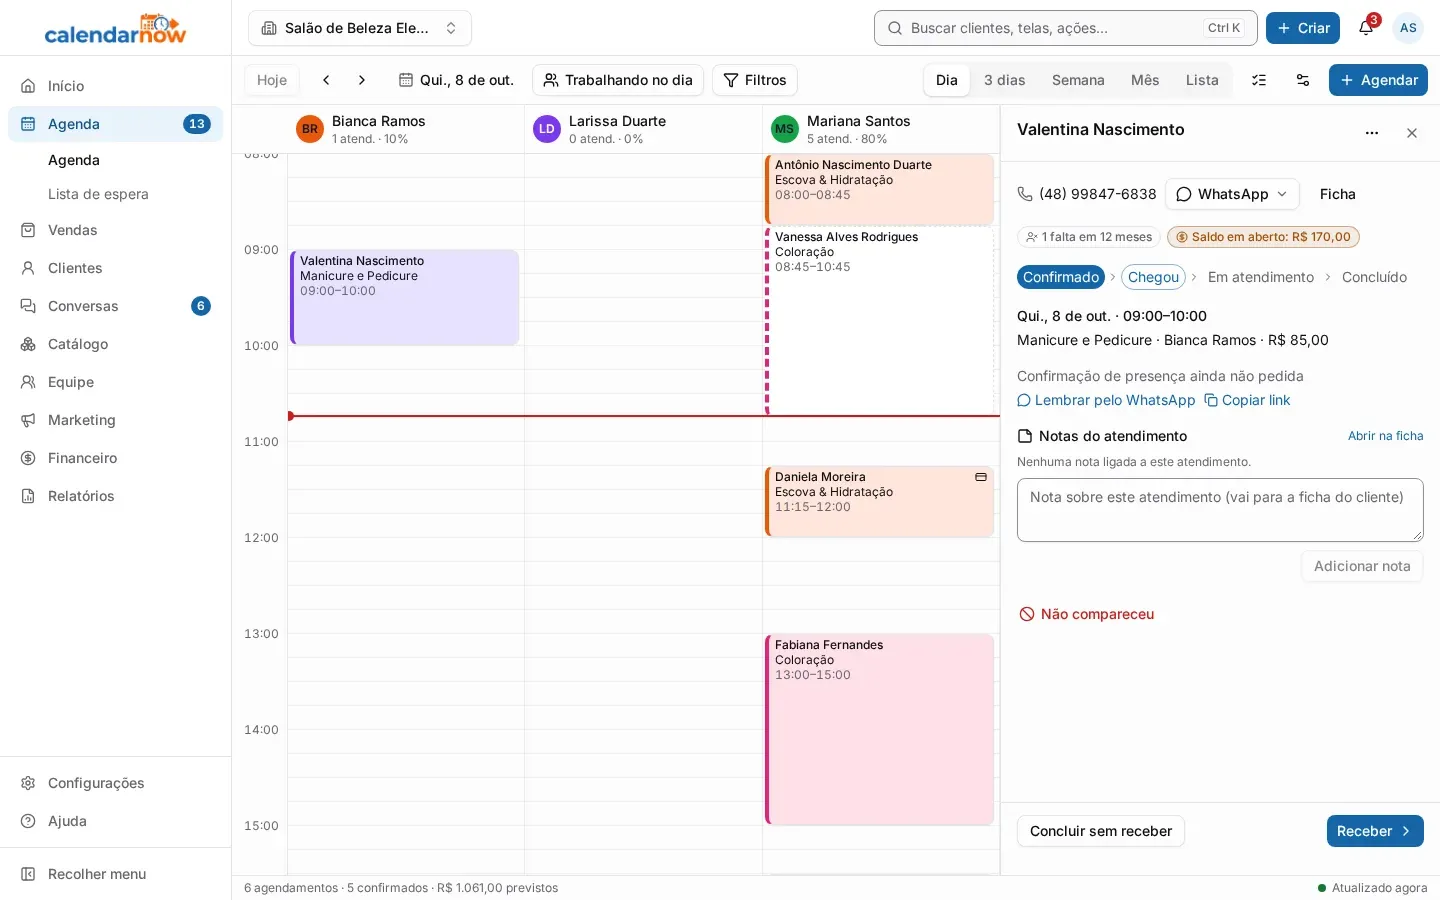Toggle the Trabalhando no dia filter
This screenshot has height=900, width=1440.
618,80
